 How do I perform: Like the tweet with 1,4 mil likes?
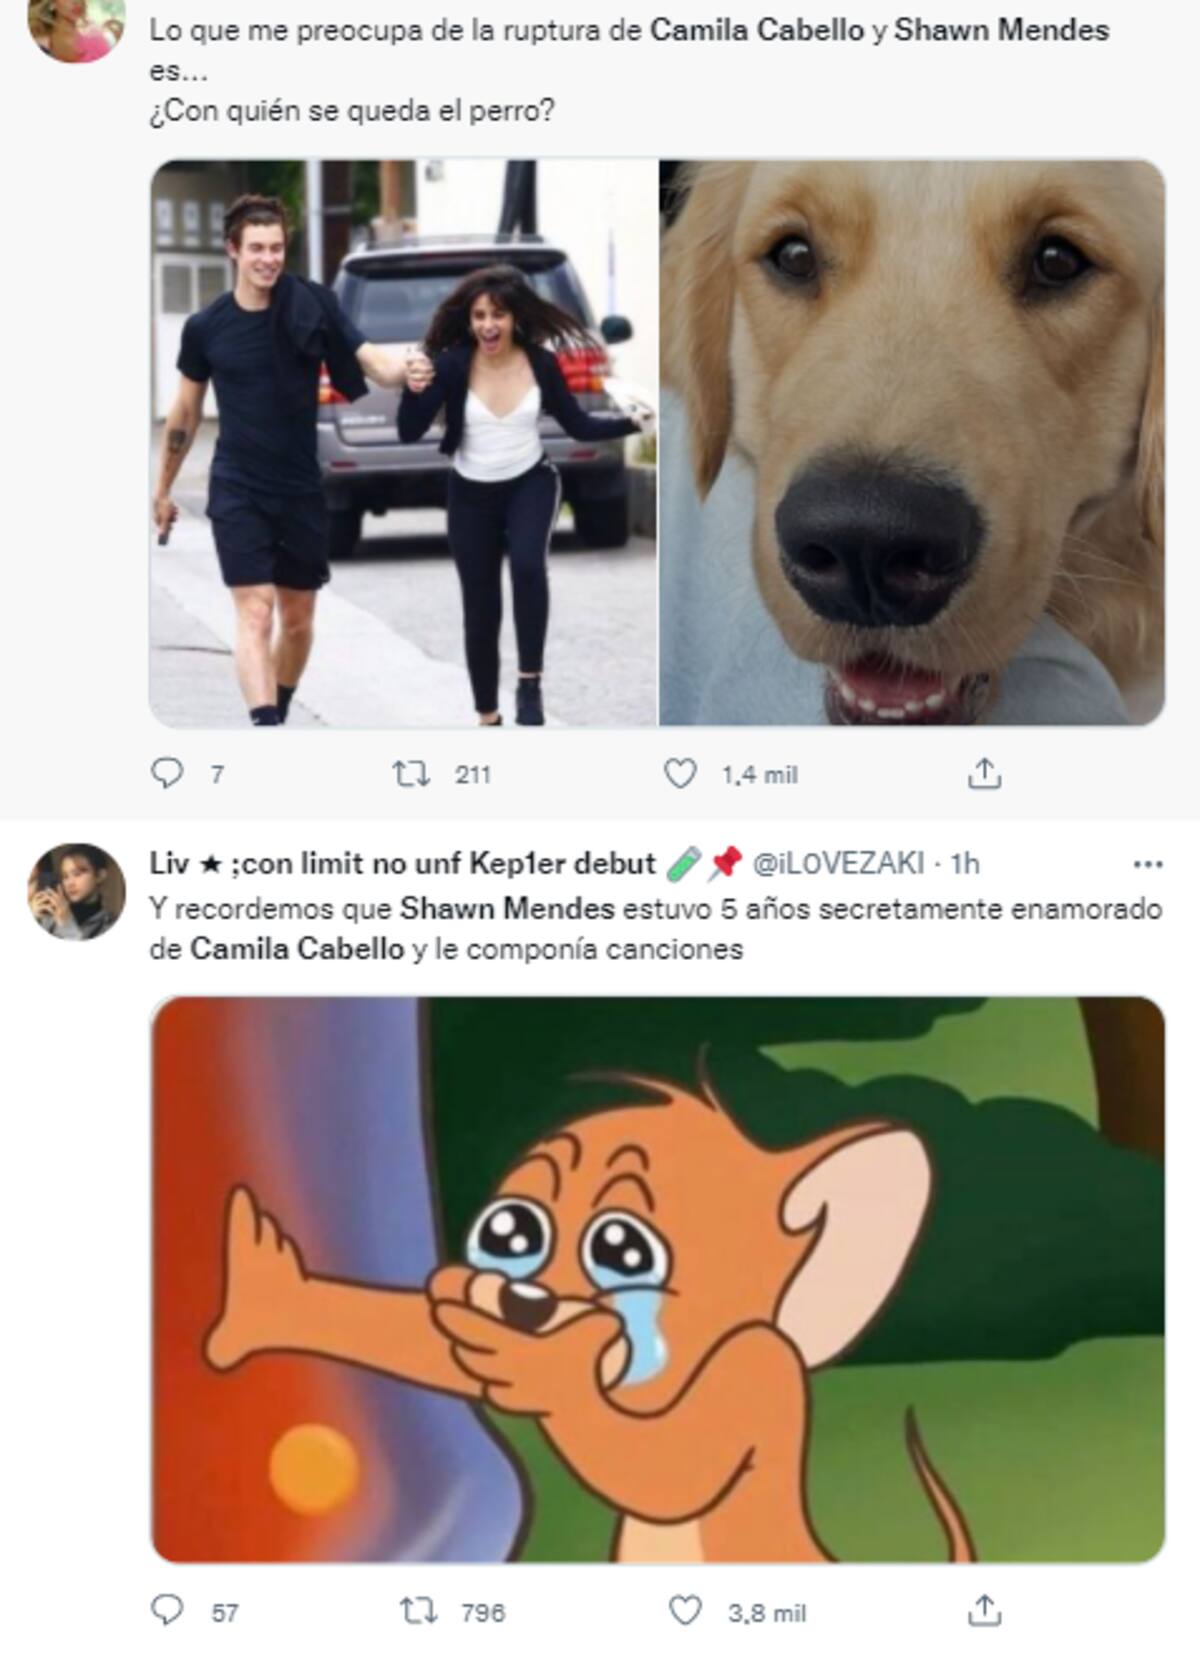(x=681, y=774)
